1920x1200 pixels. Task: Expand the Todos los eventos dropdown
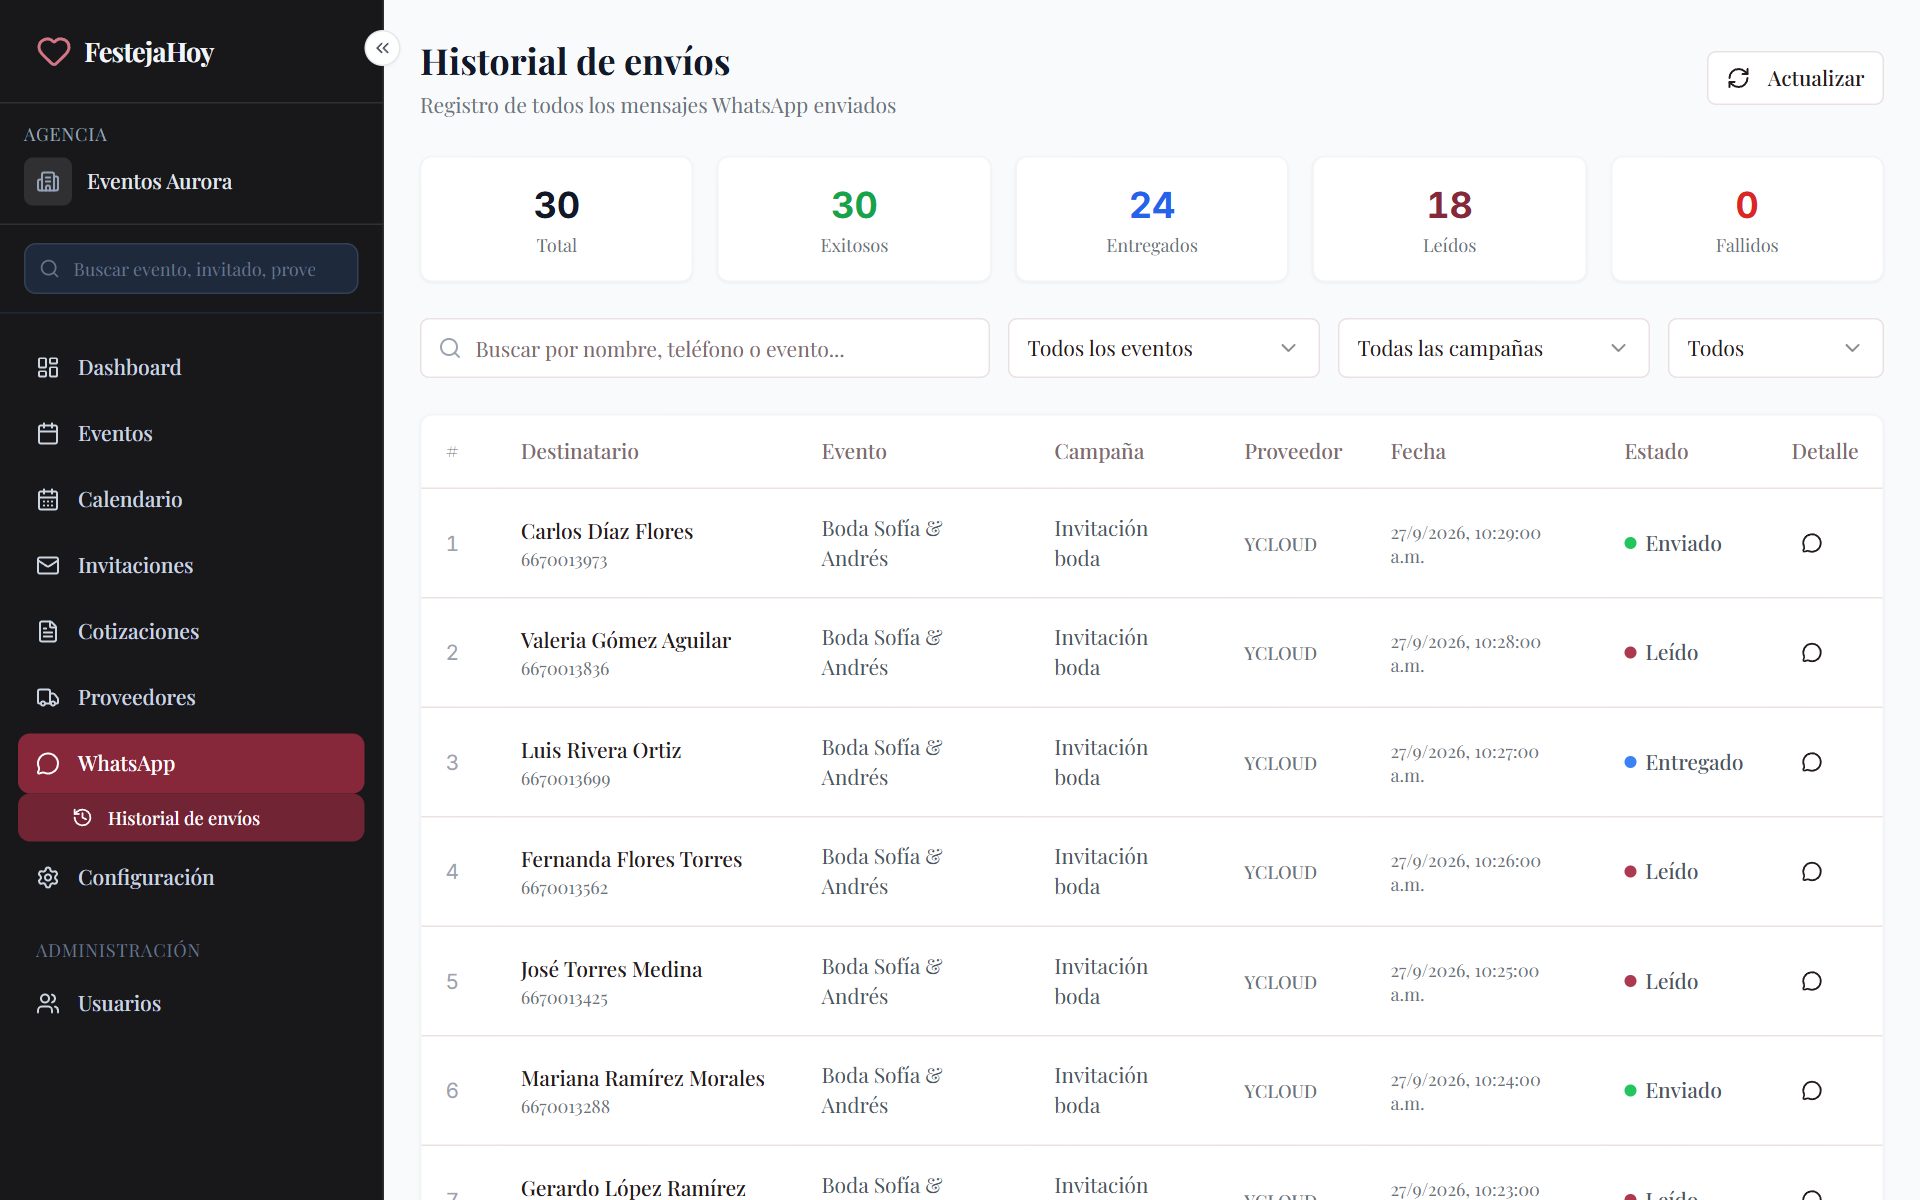pyautogui.click(x=1163, y=348)
